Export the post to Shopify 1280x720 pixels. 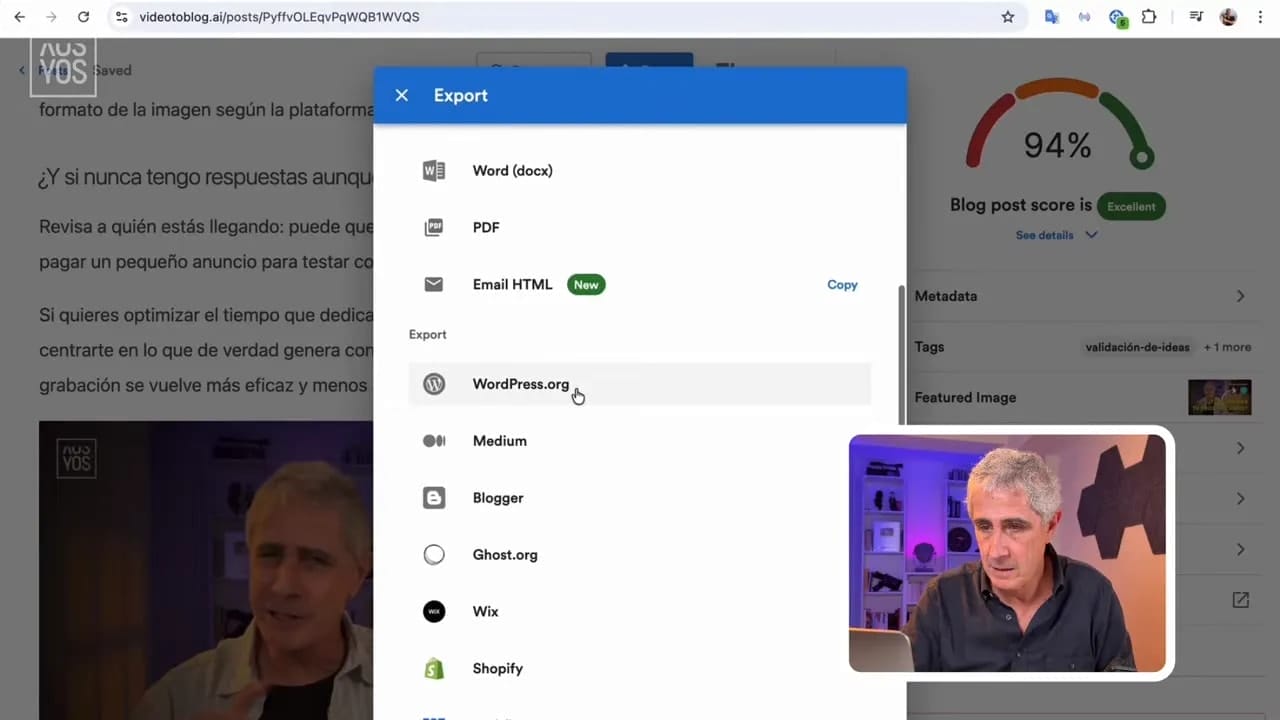640,669
